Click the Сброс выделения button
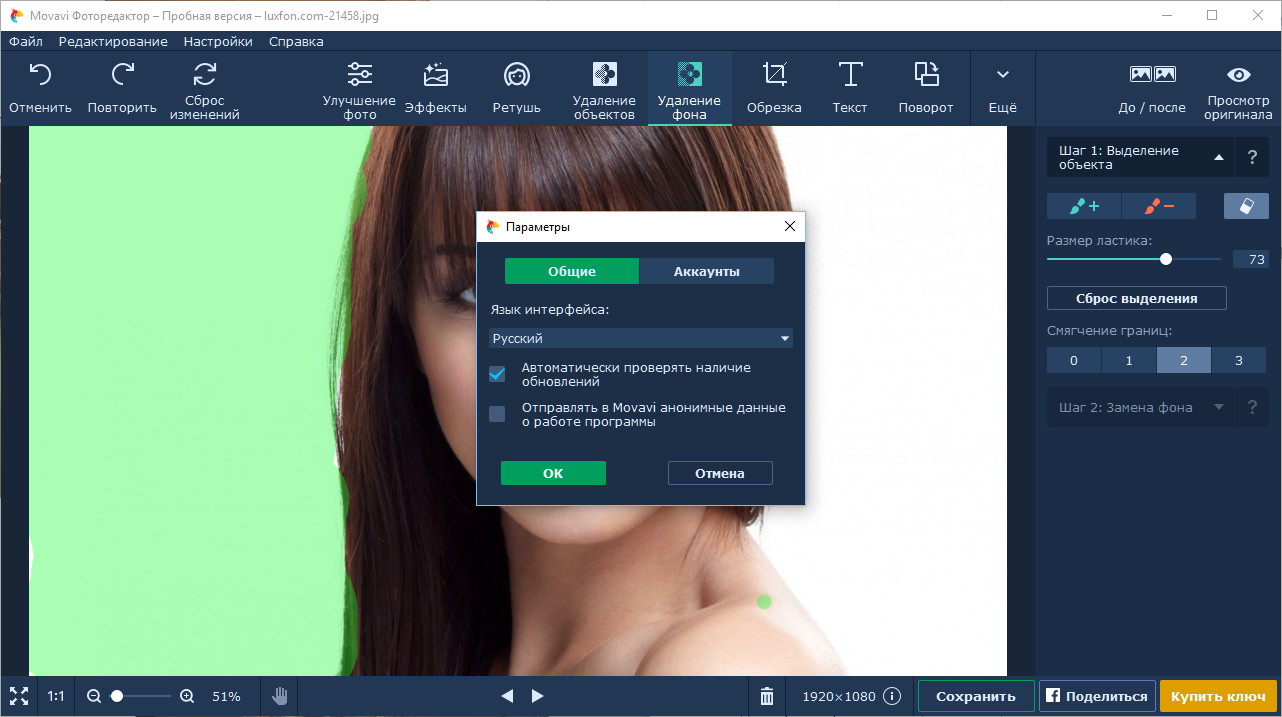The image size is (1282, 717). [x=1136, y=298]
